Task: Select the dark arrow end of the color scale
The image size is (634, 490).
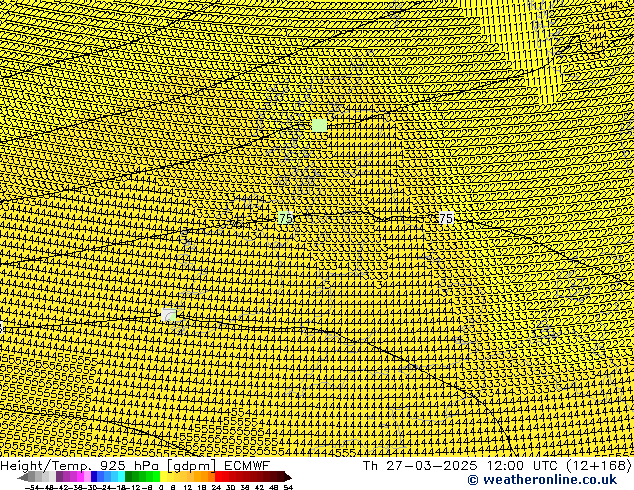Action: click(288, 477)
